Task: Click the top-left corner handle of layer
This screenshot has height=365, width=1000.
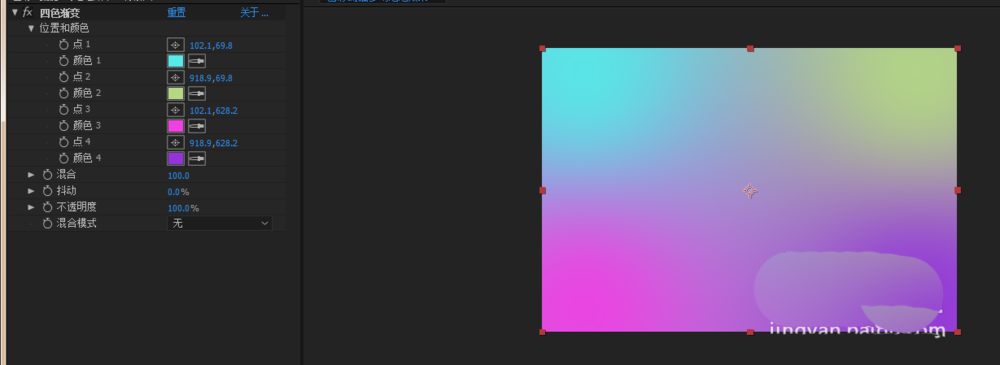Action: click(543, 48)
